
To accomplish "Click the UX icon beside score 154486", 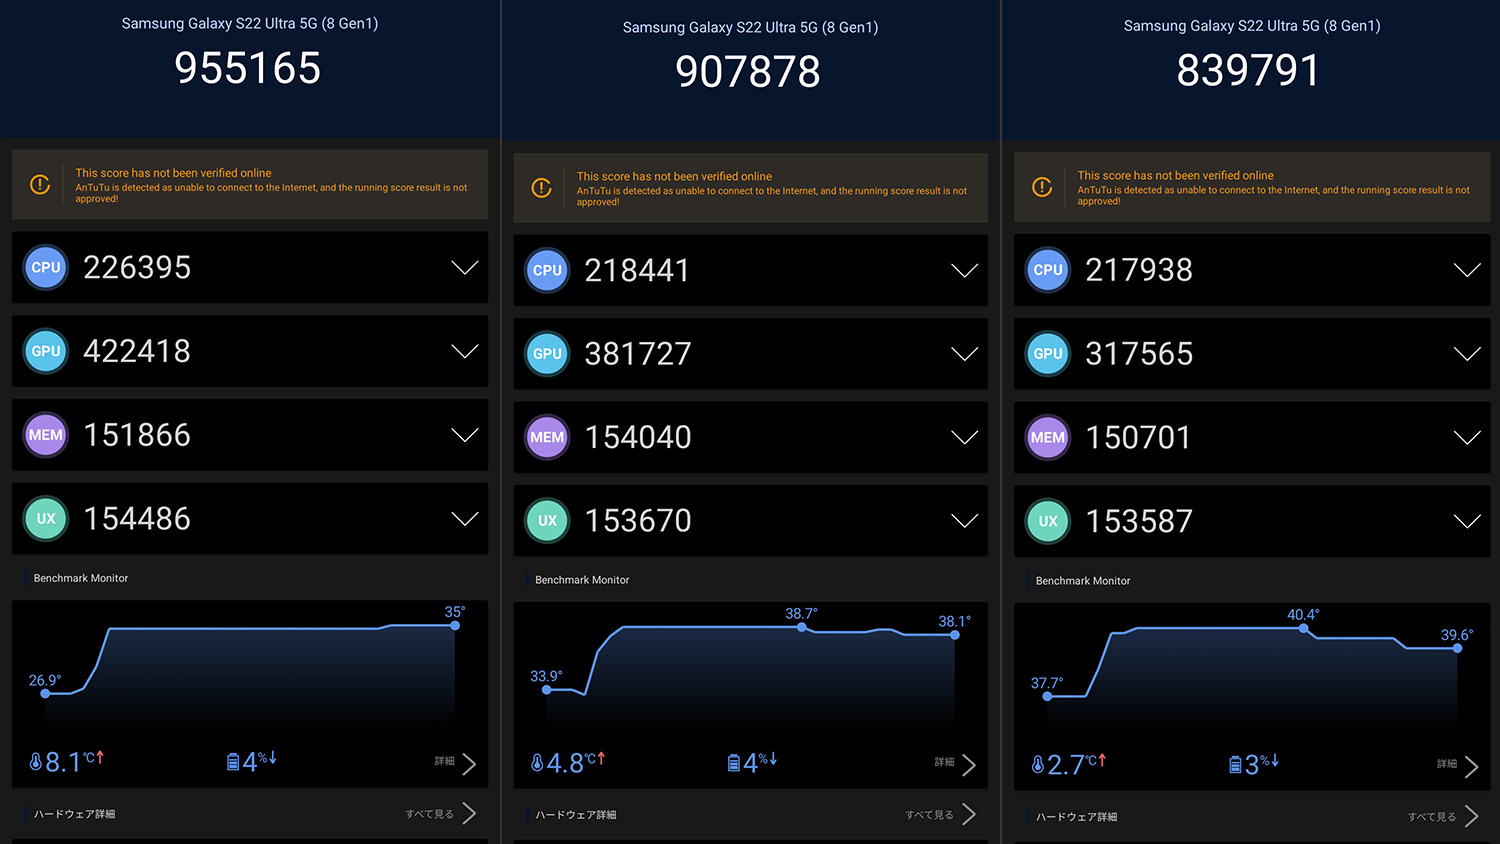I will pyautogui.click(x=46, y=519).
